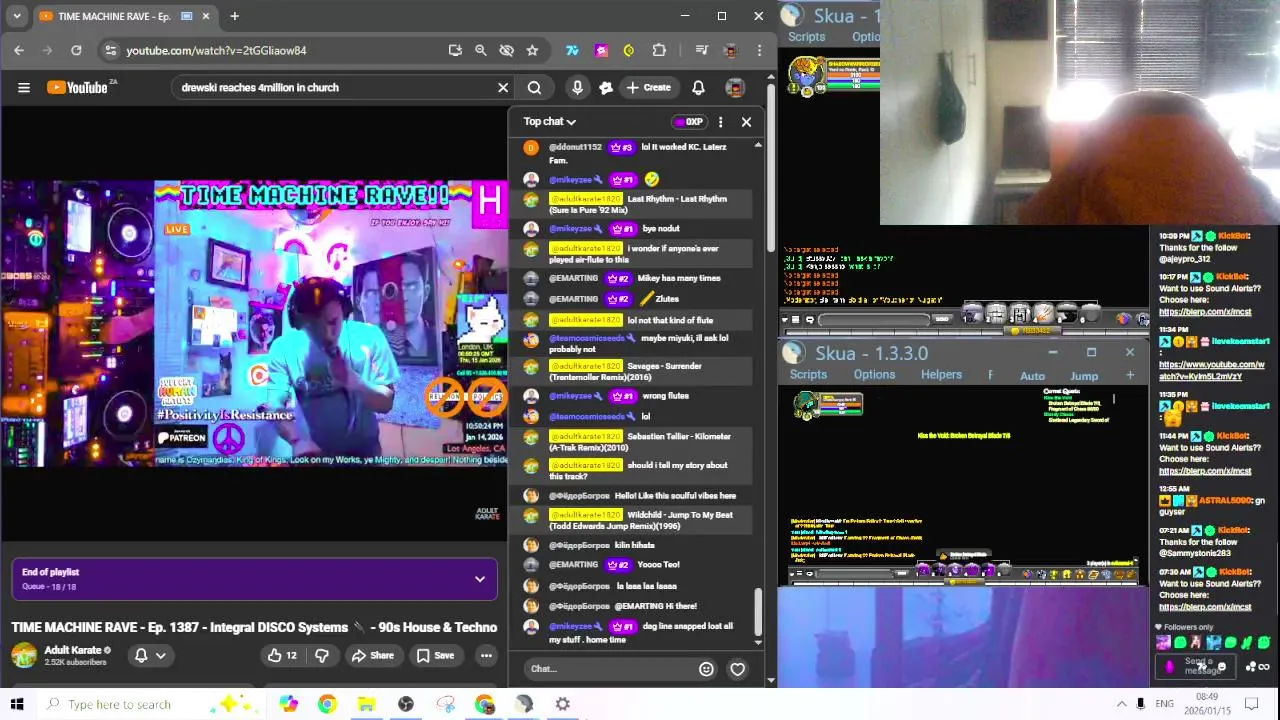Open Helpers menu in lower Skua window

941,375
